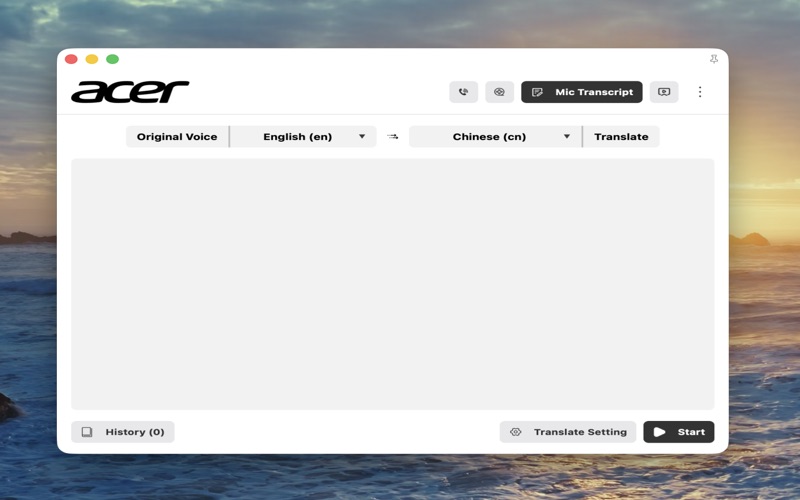This screenshot has width=800, height=500.
Task: Click inside the empty transcript area
Action: click(x=392, y=284)
